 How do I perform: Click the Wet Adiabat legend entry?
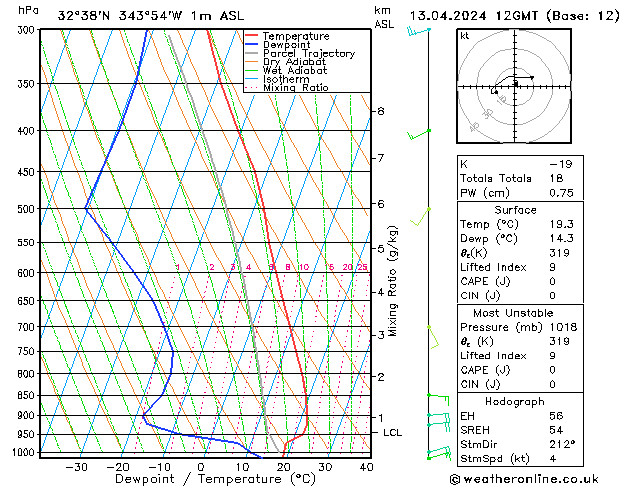click(x=295, y=70)
